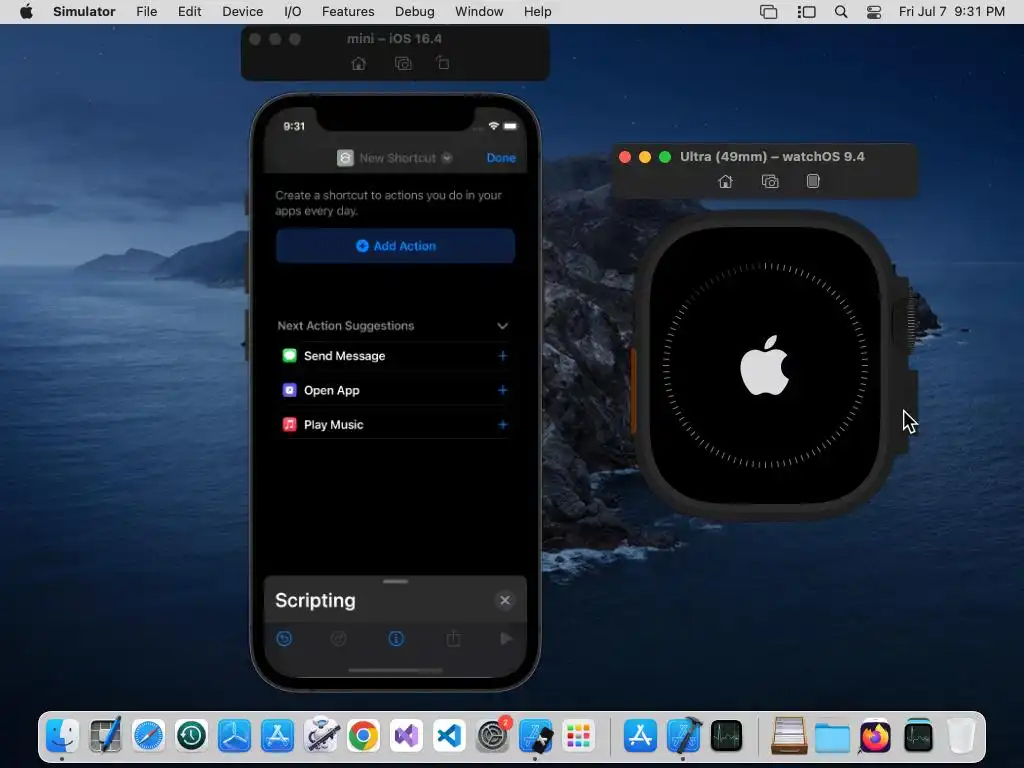1024x768 pixels.
Task: Tap the undo icon in the Shortcuts bottom bar
Action: point(284,639)
